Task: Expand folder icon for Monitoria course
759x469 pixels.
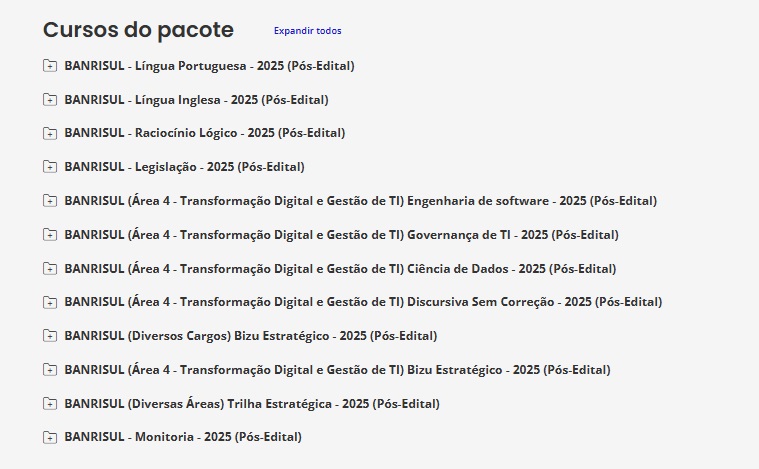Action: pyautogui.click(x=50, y=437)
